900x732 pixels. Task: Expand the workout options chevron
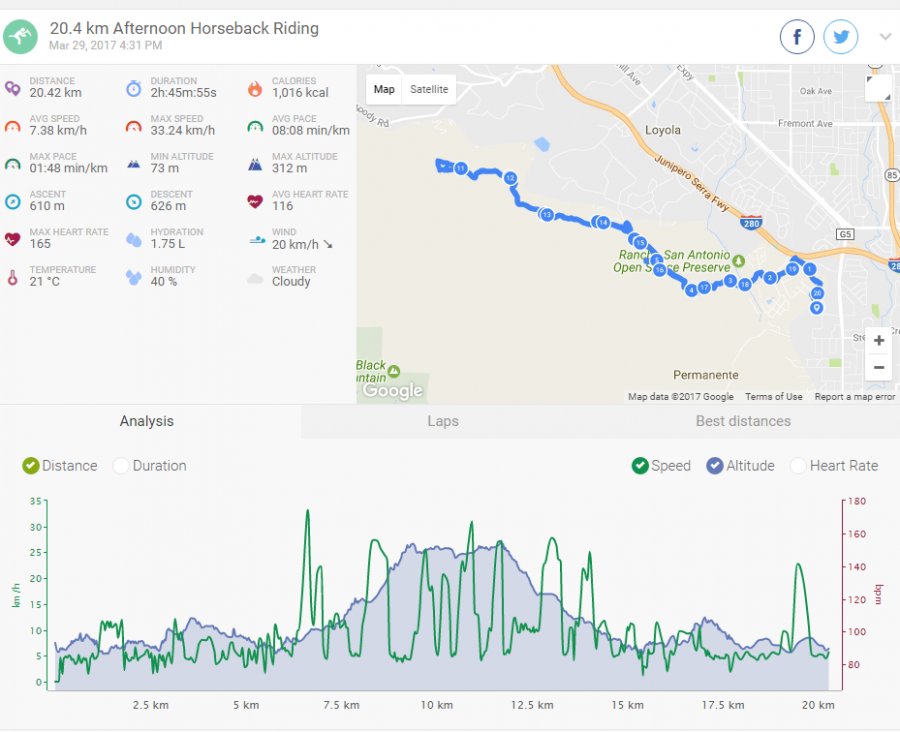tap(885, 38)
